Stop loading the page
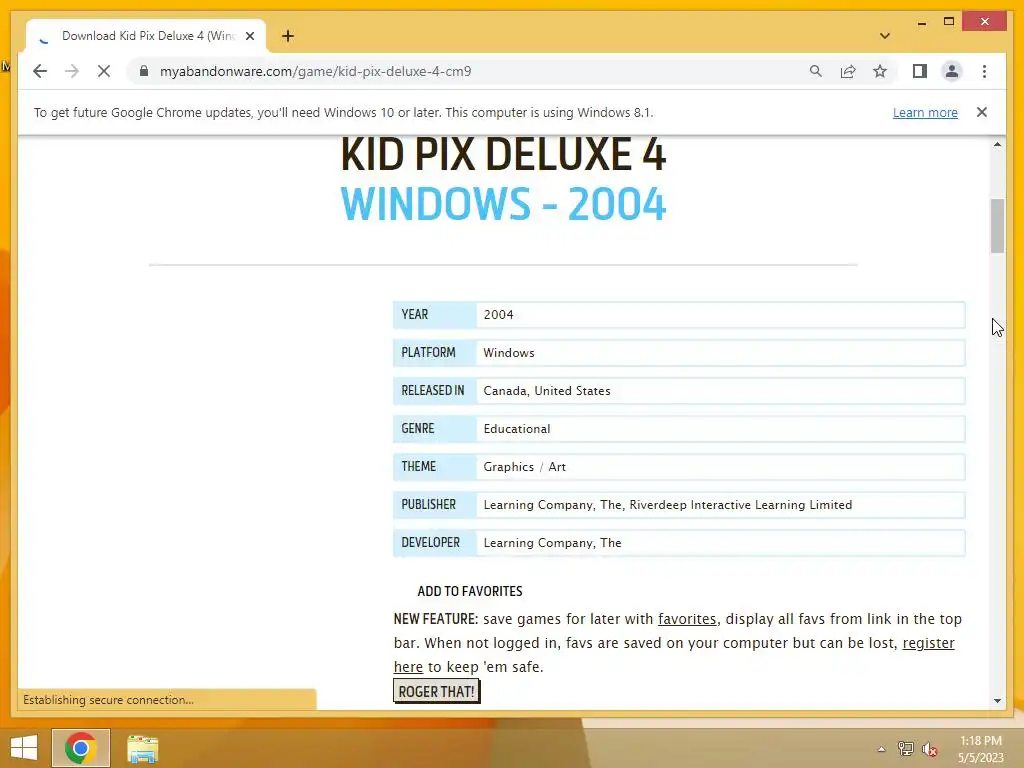Screen dimensions: 1024x768 104,71
